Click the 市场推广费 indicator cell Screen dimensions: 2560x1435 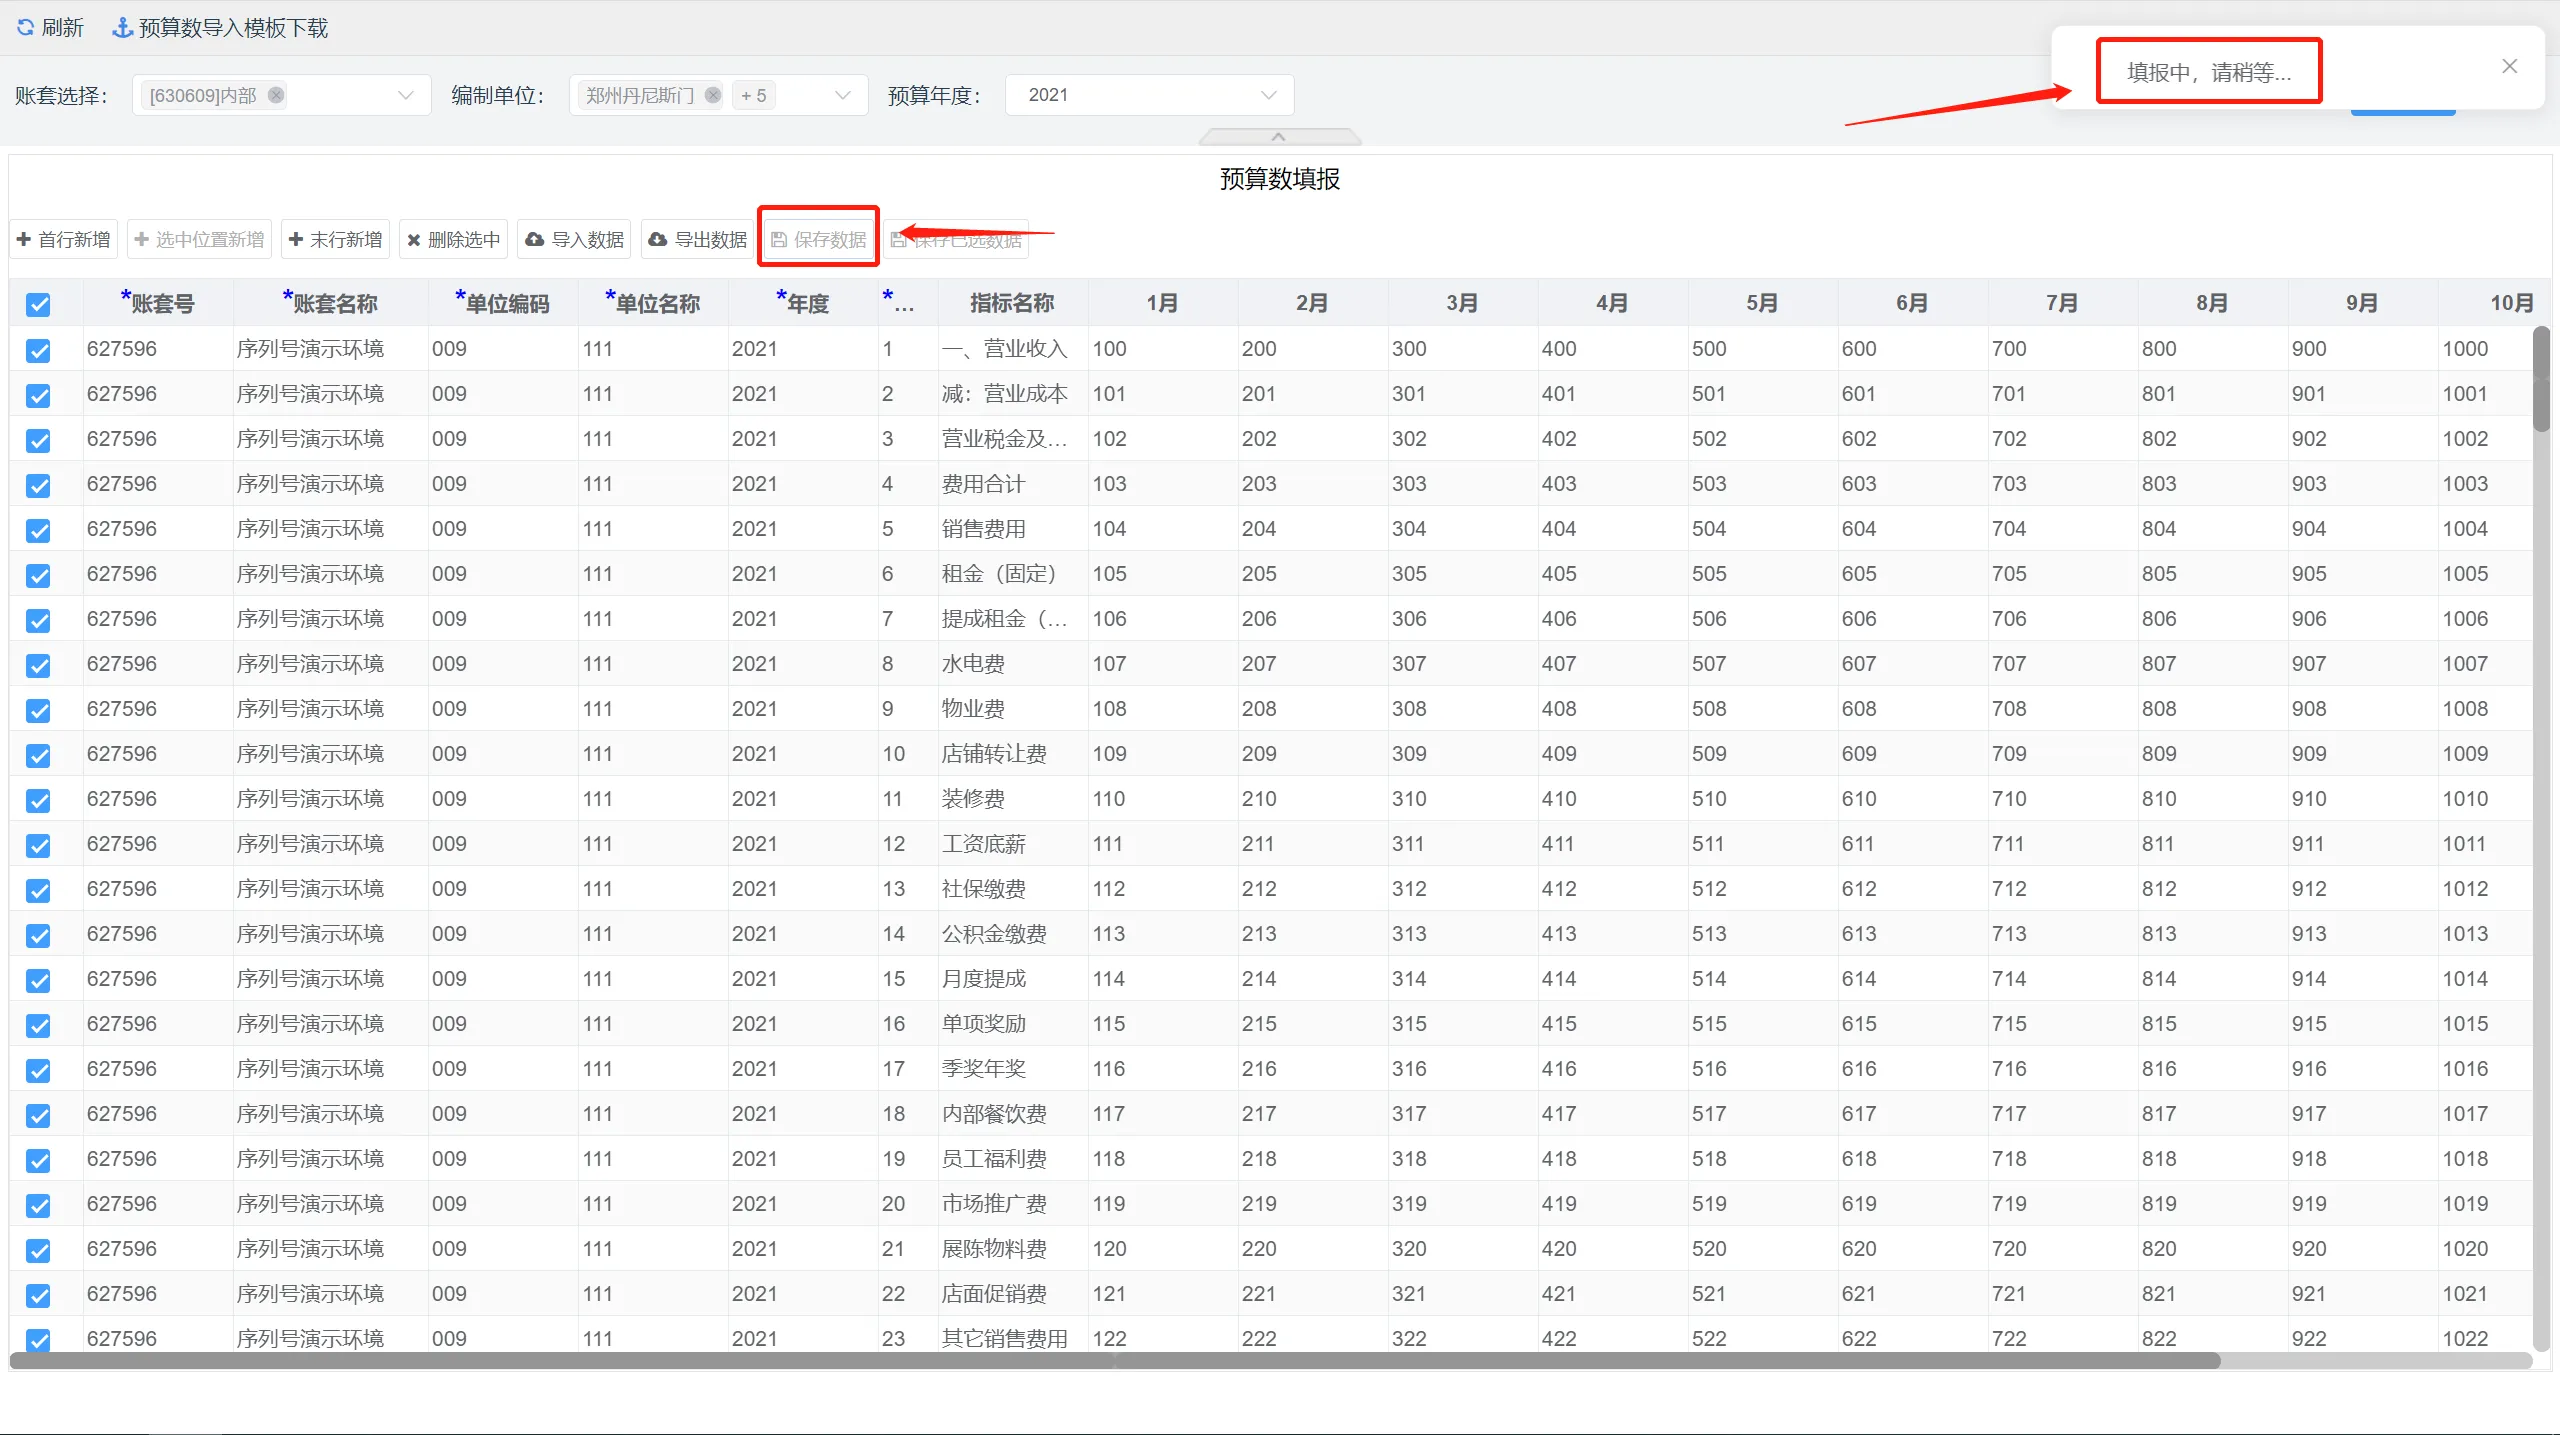[x=1012, y=1204]
